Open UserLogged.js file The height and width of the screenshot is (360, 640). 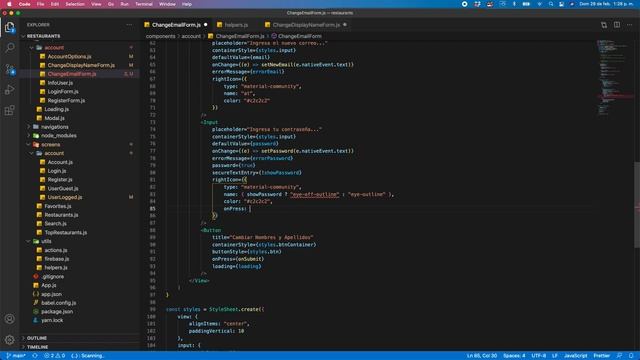pos(64,197)
